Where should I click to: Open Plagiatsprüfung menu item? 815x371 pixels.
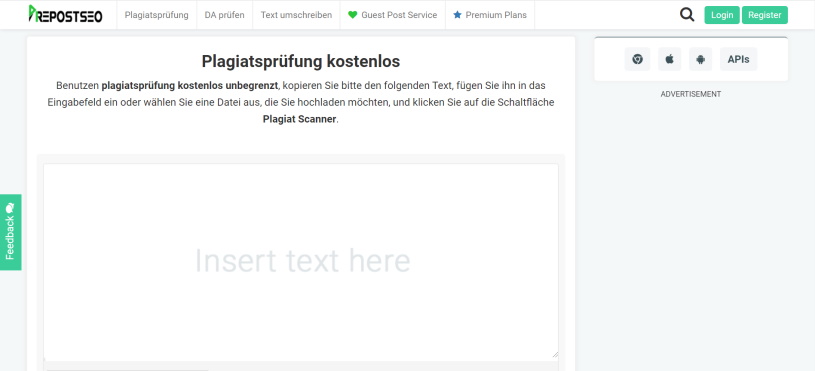(156, 15)
